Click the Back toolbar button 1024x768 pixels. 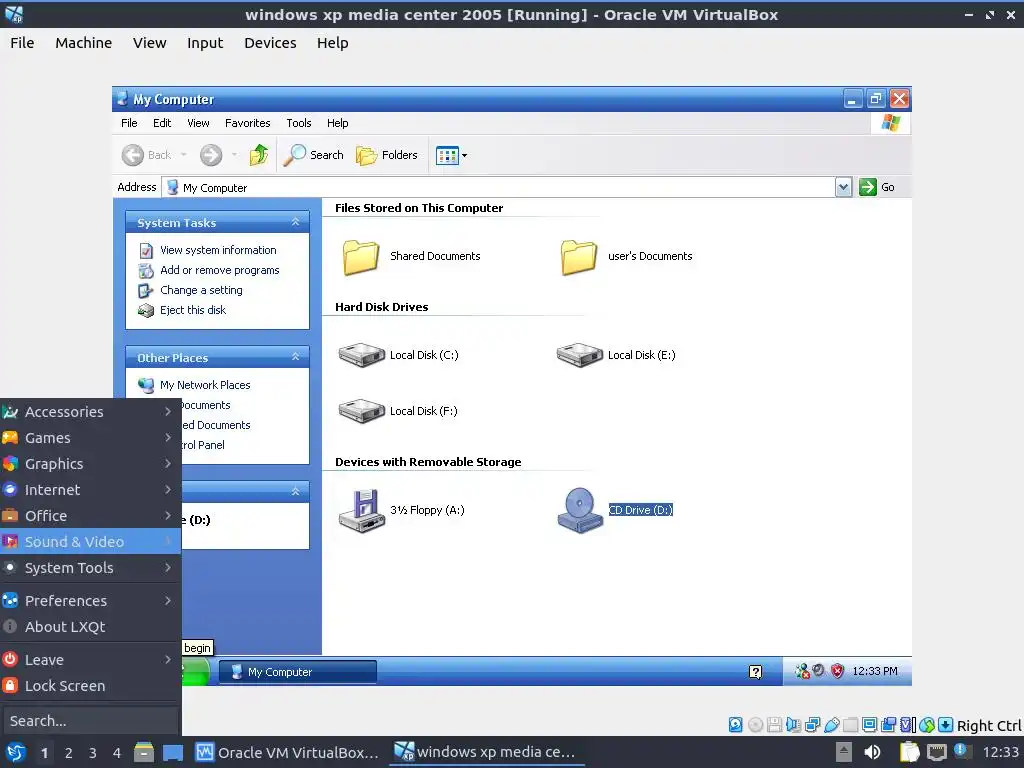147,155
